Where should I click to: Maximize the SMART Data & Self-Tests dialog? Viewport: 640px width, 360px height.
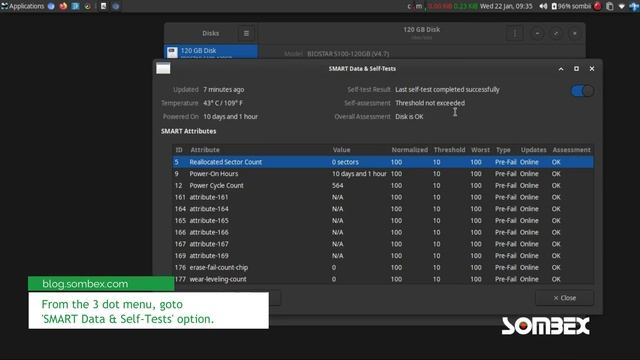576,69
